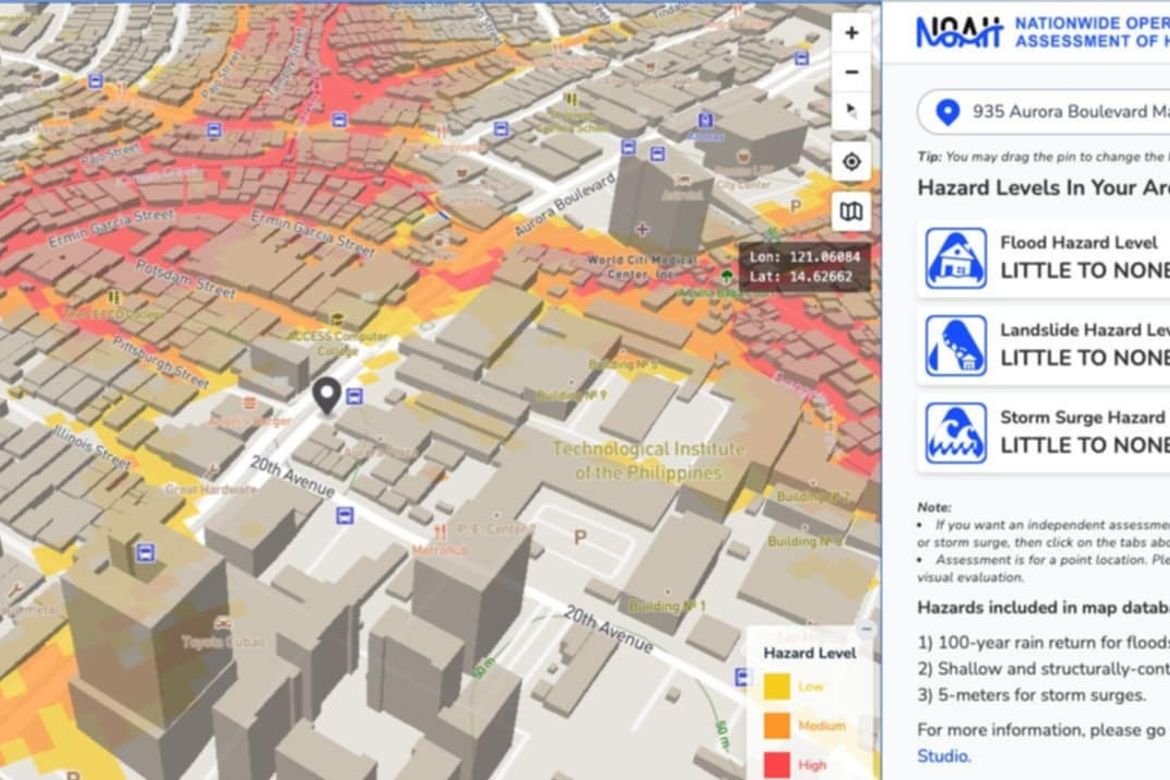Click the yellow Low hazard swatch
This screenshot has width=1170, height=780.
777,687
